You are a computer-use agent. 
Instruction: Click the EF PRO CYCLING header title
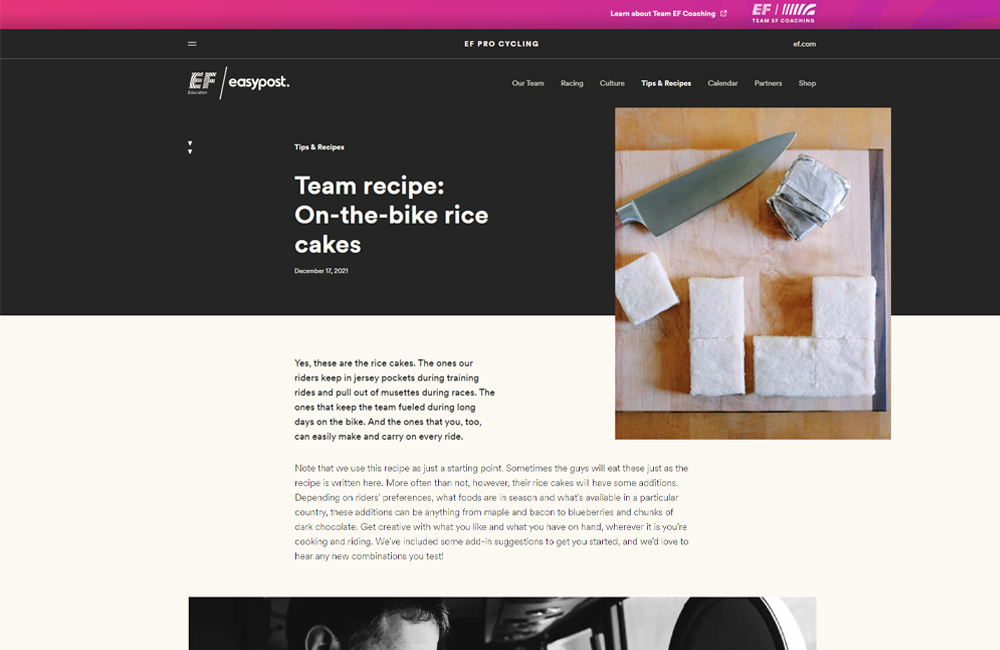point(501,44)
